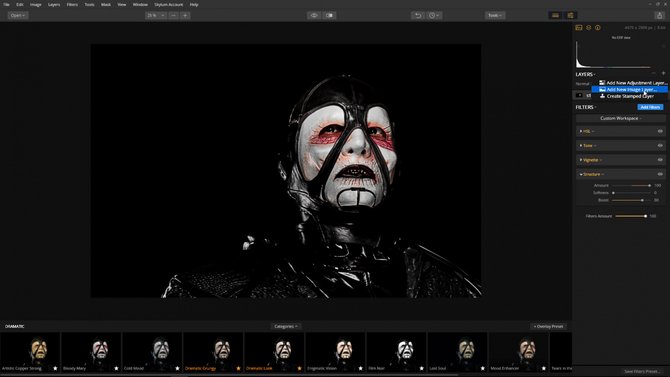The image size is (670, 377).
Task: Click the zoom out minus button
Action: (x=173, y=15)
